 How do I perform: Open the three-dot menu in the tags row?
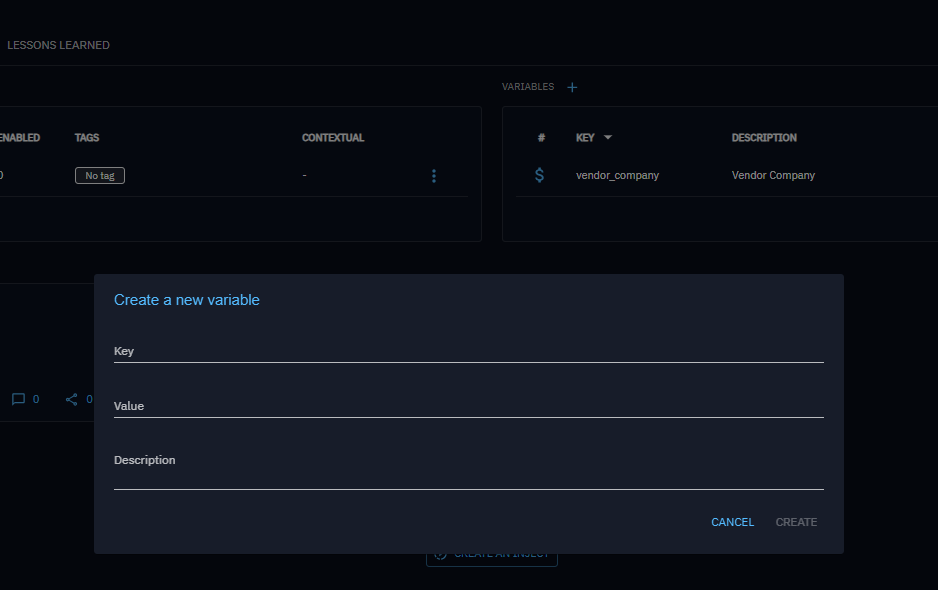(433, 176)
